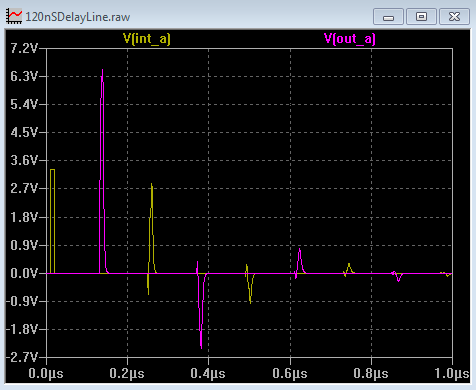The height and width of the screenshot is (390, 476).
Task: Select the V(int_a) trace label
Action: (147, 39)
